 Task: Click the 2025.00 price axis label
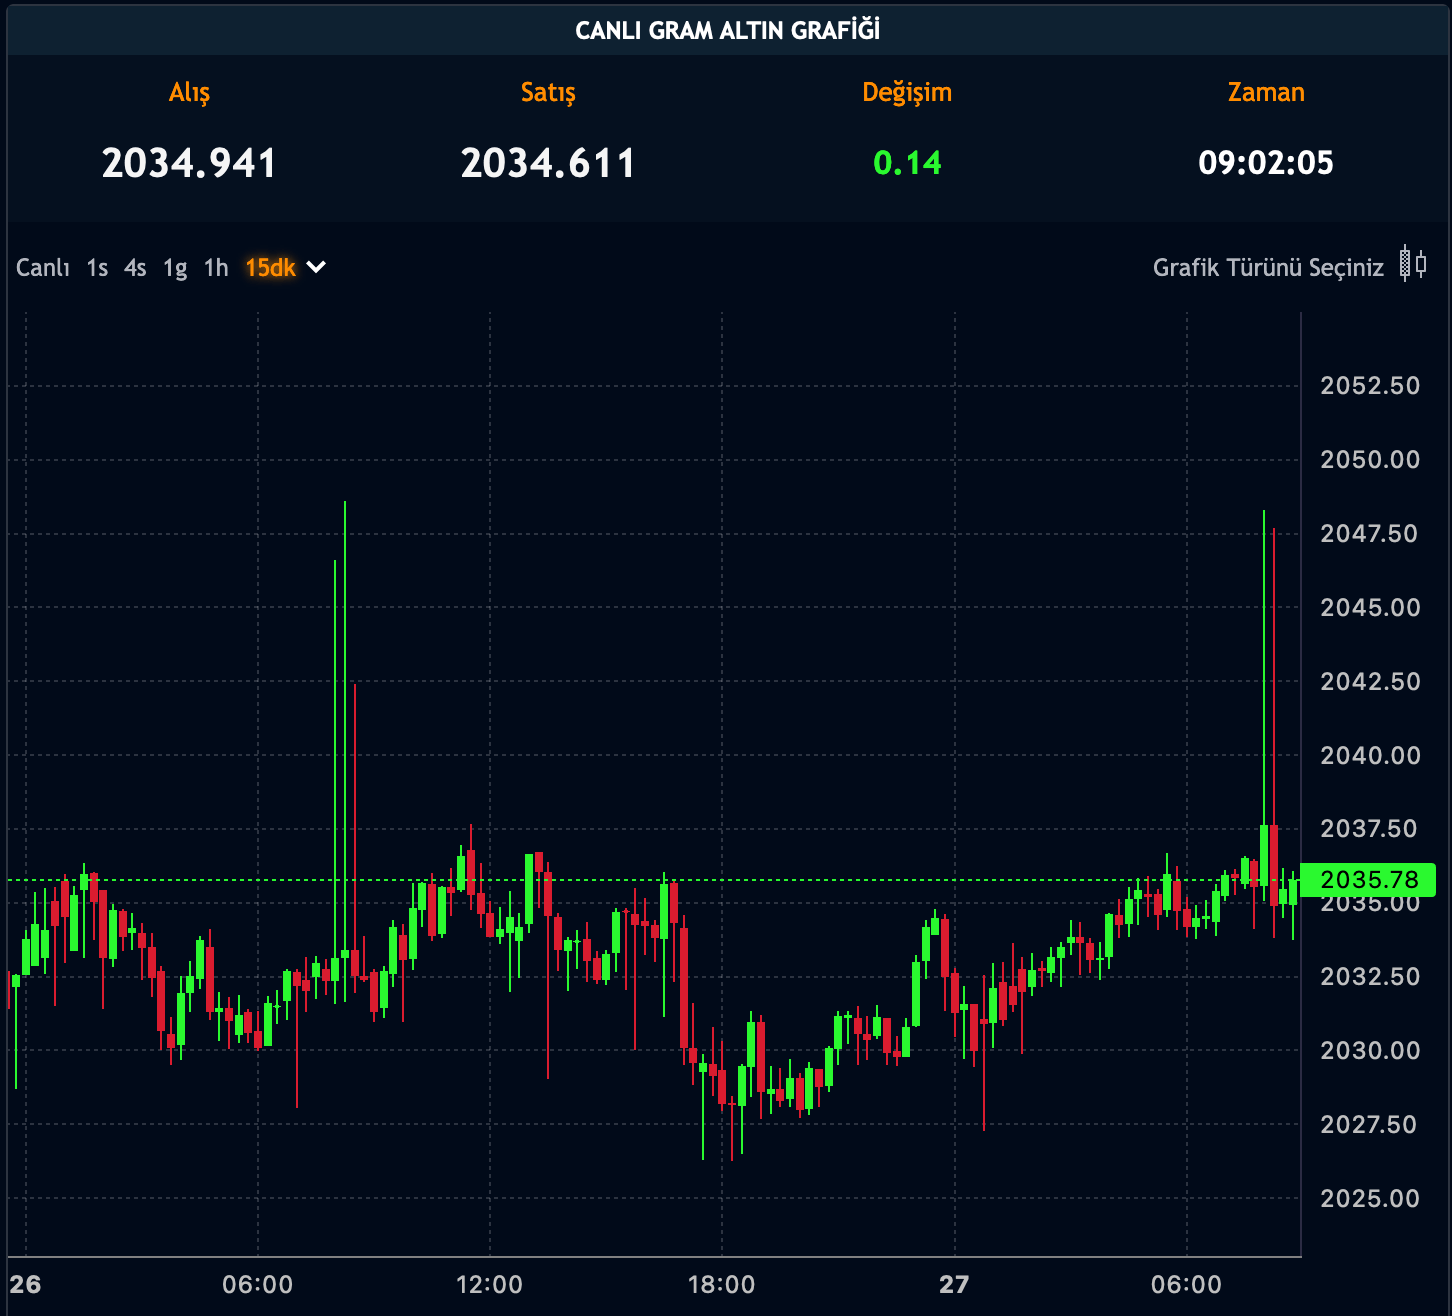tap(1369, 1198)
